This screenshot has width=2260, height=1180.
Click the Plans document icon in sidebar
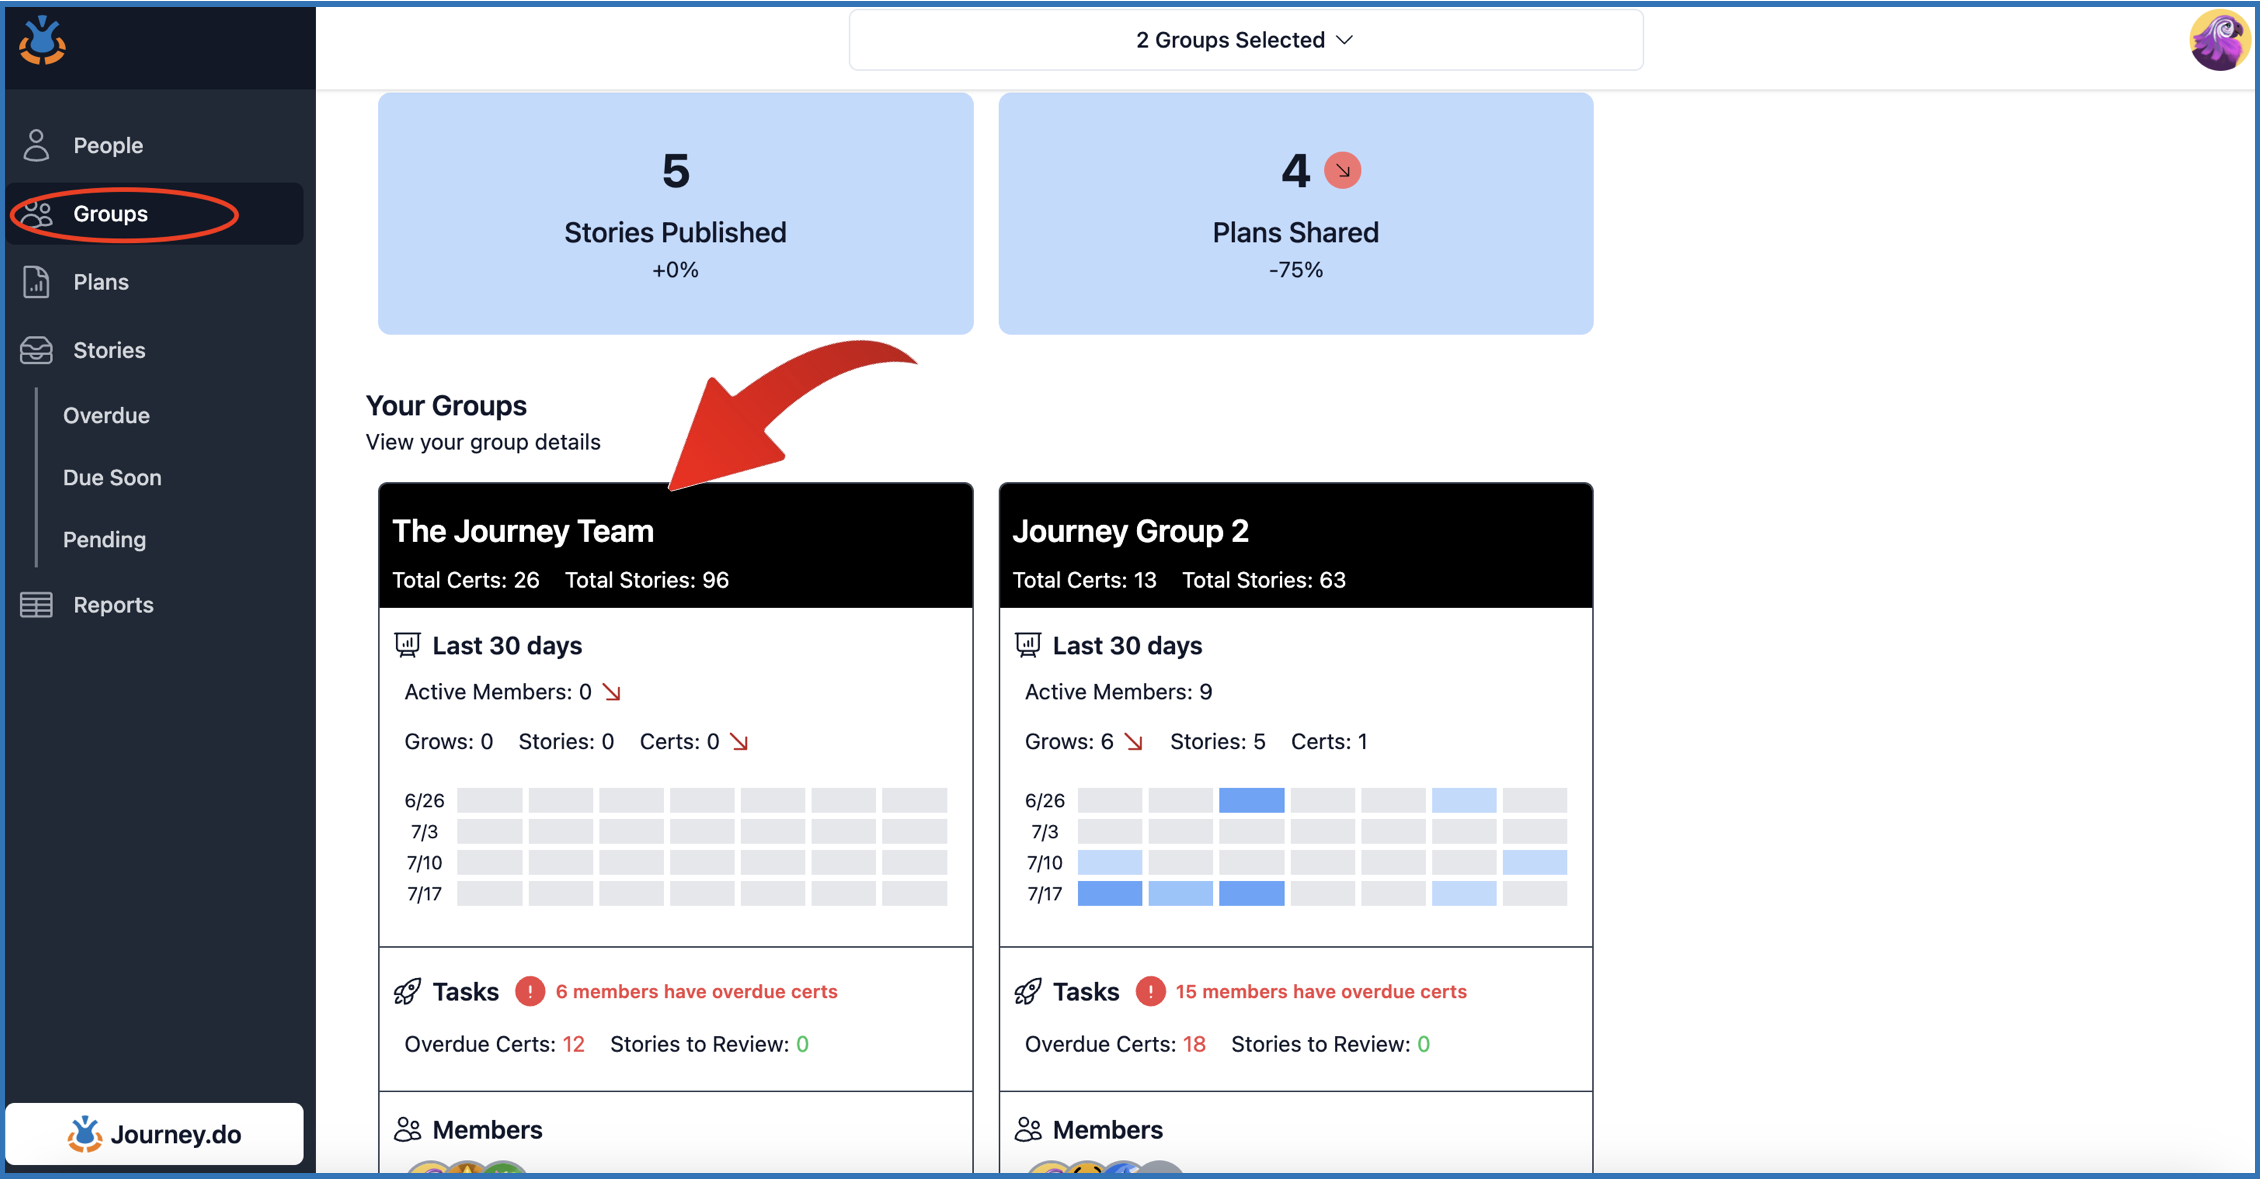point(37,282)
